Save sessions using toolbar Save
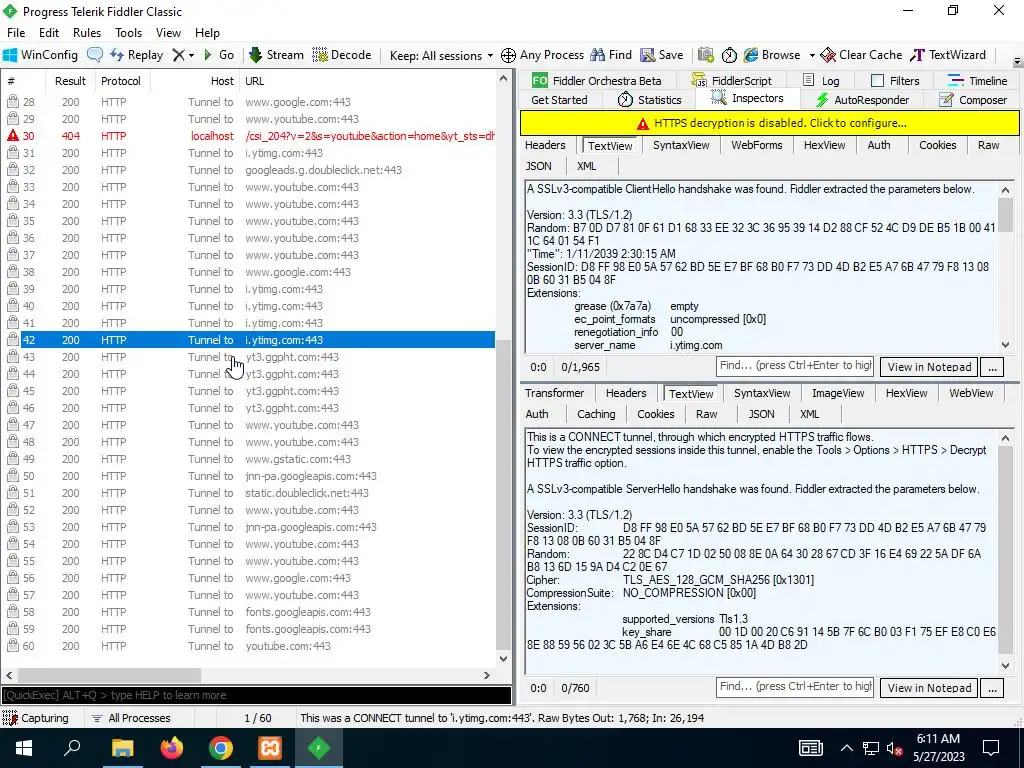Image resolution: width=1024 pixels, height=768 pixels. [x=662, y=55]
